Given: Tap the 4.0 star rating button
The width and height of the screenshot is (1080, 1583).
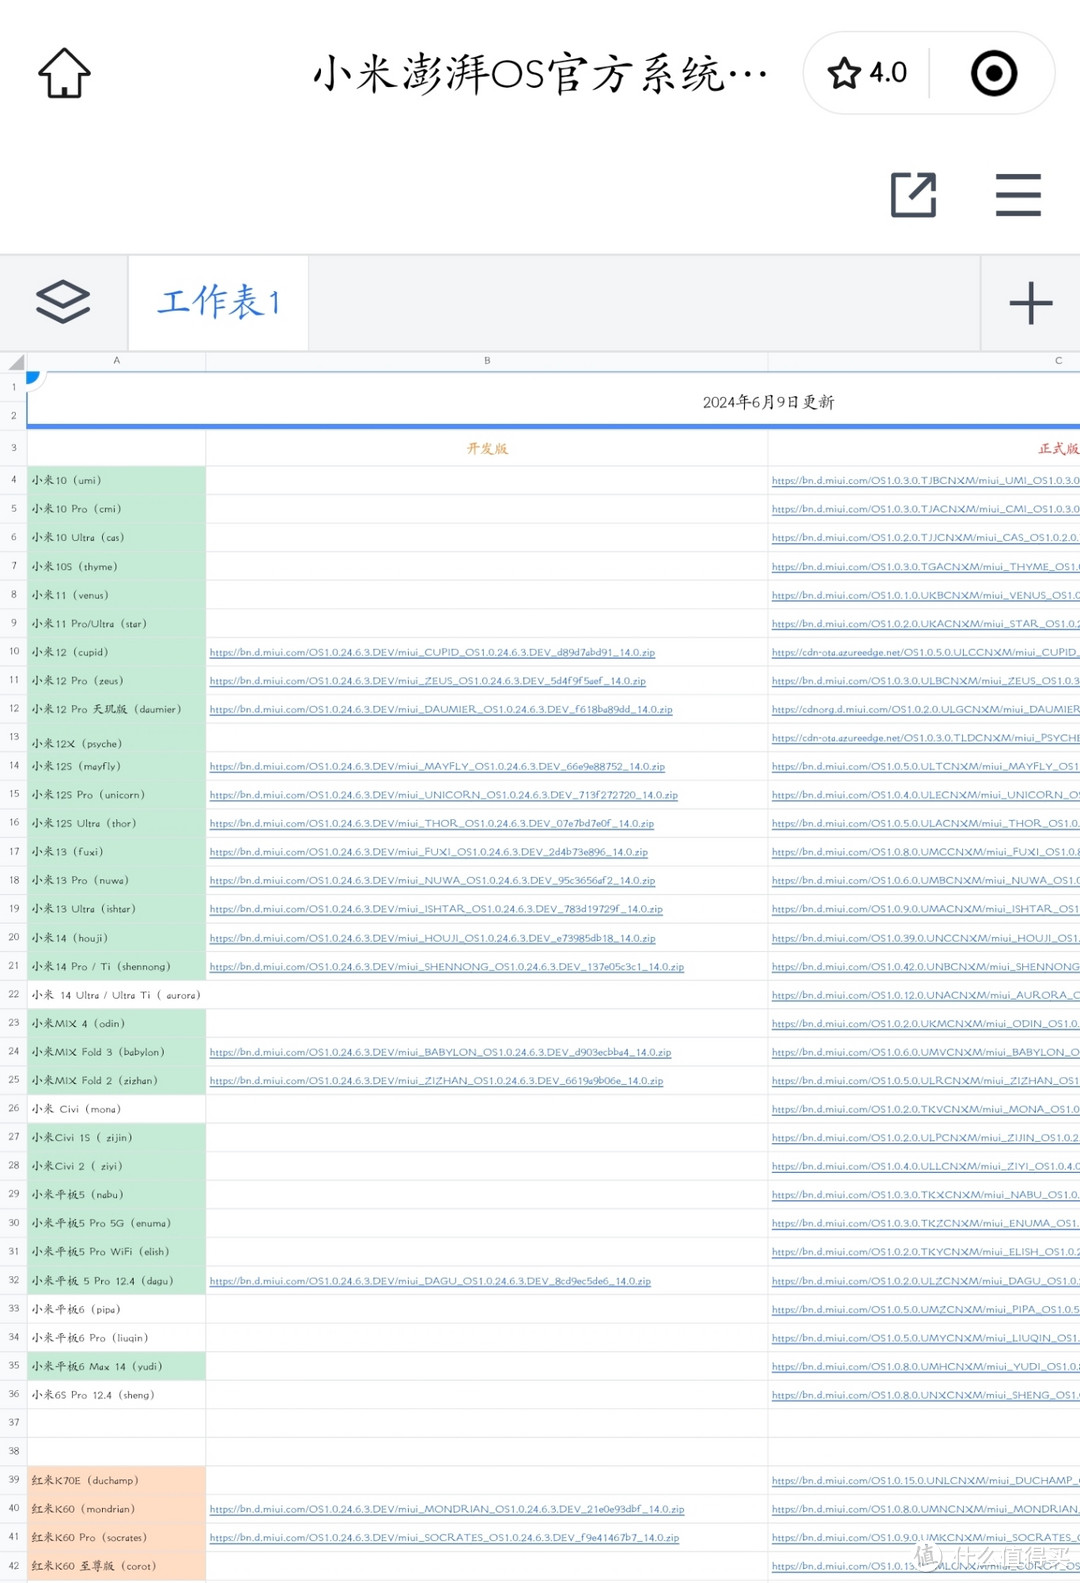Looking at the screenshot, I should 867,73.
